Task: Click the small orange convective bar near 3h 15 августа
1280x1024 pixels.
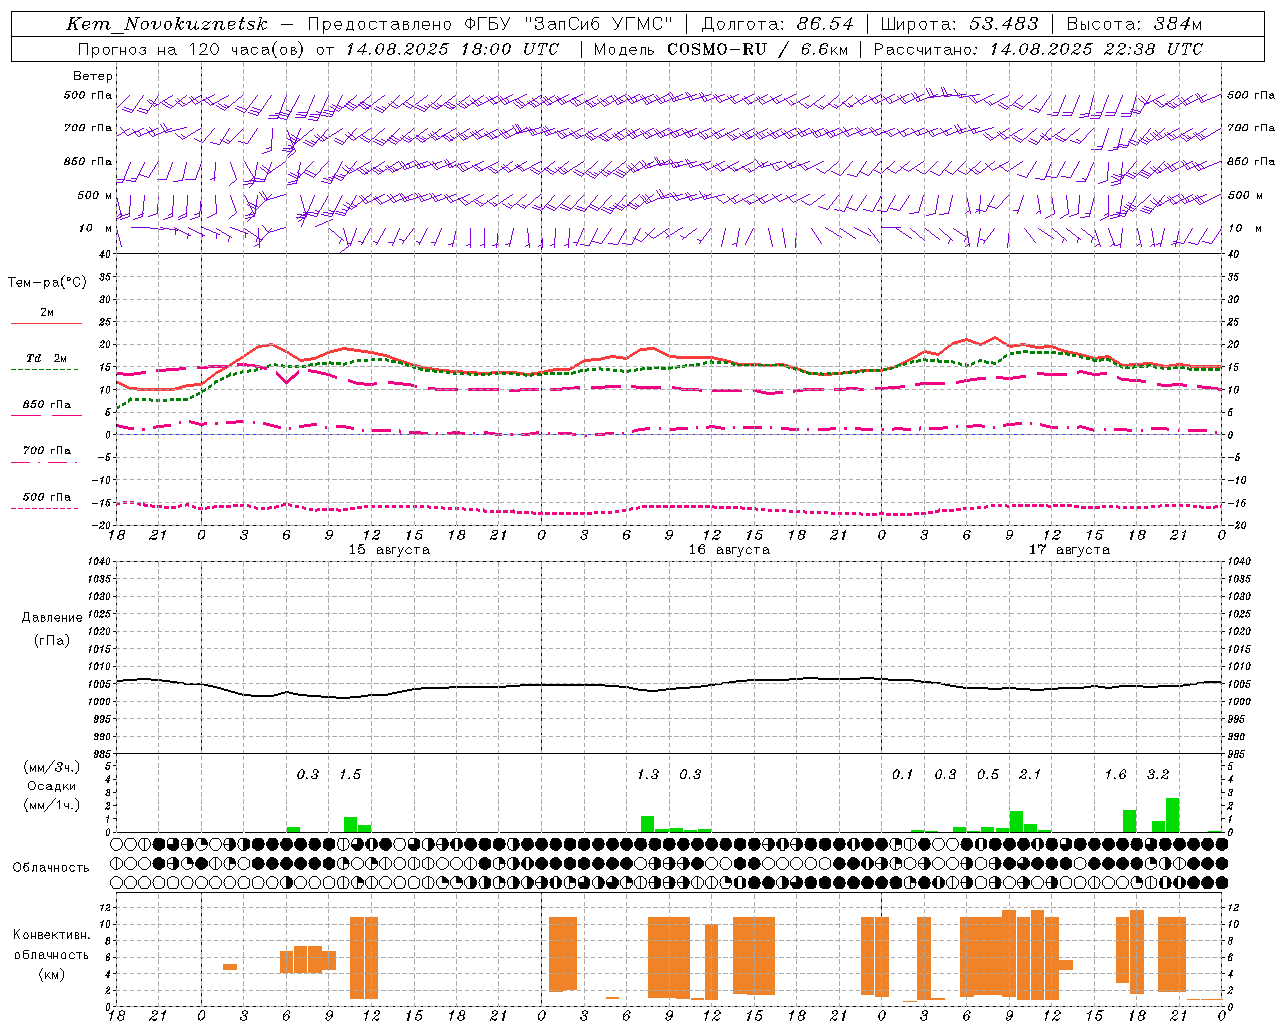Action: pos(230,966)
